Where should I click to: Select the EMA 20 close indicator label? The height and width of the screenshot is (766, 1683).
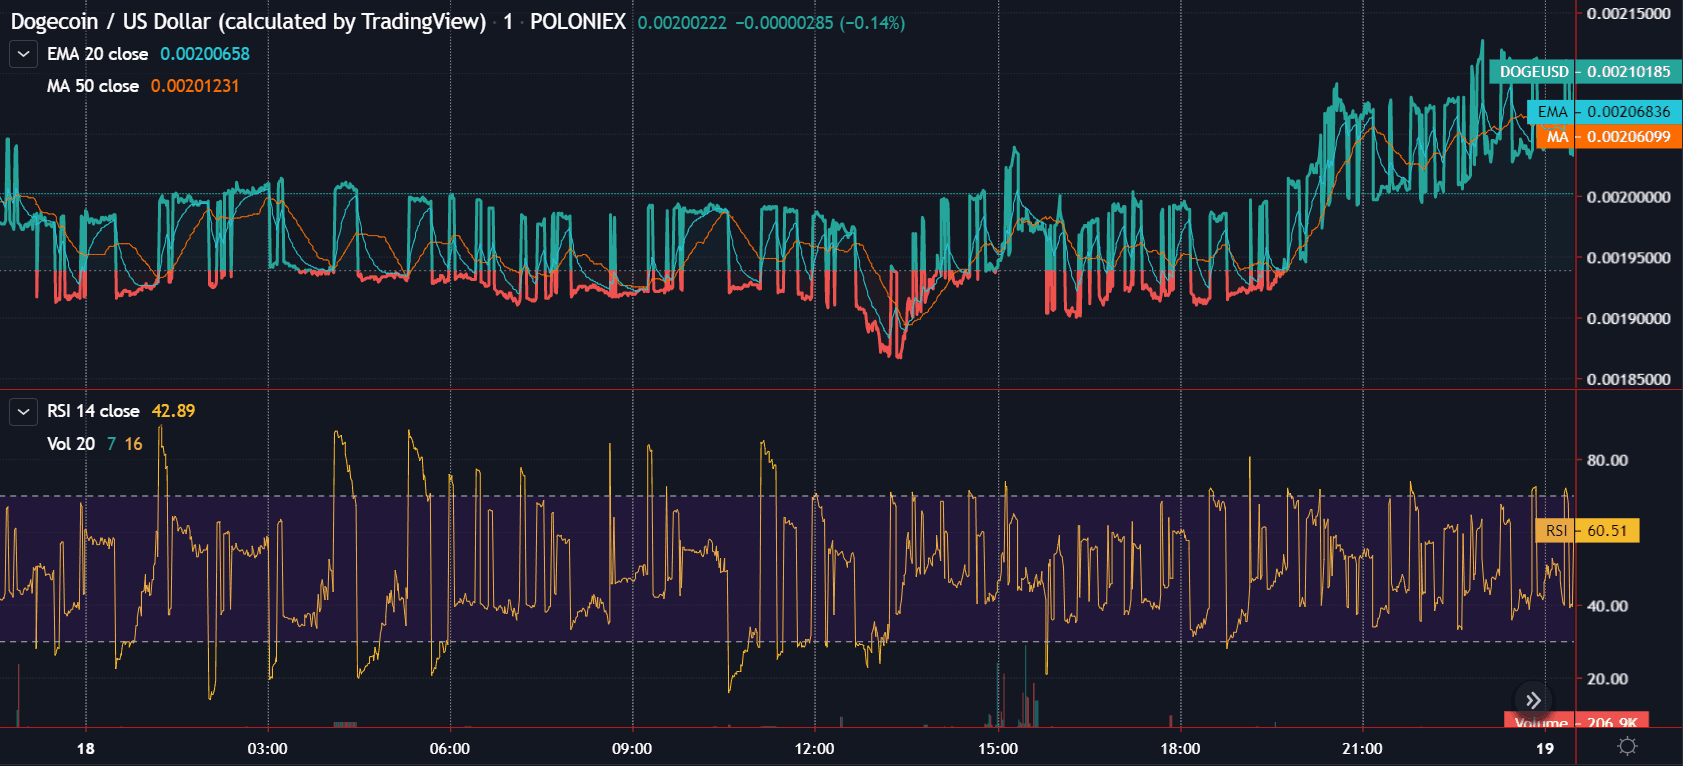(x=97, y=54)
